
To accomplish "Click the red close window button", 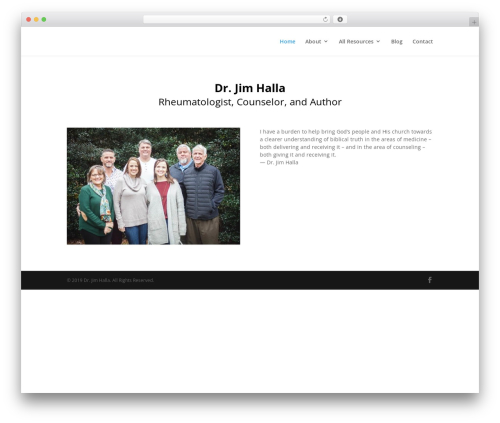I will click(x=29, y=20).
